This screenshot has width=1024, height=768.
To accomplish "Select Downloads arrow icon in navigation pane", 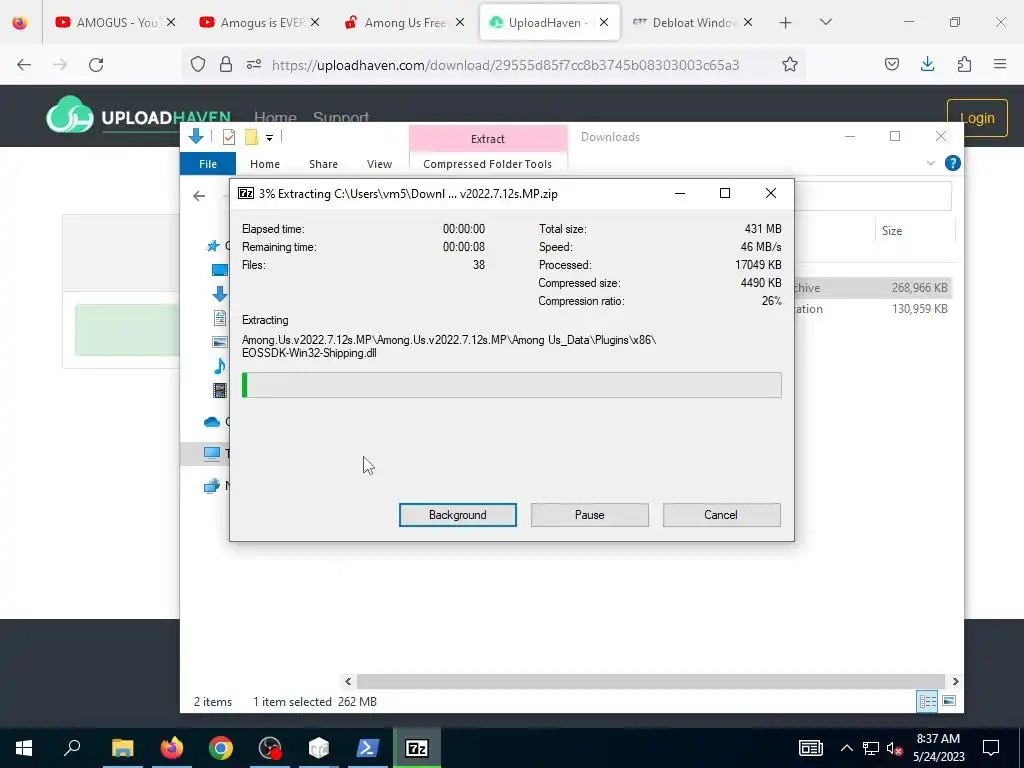I will 220,294.
